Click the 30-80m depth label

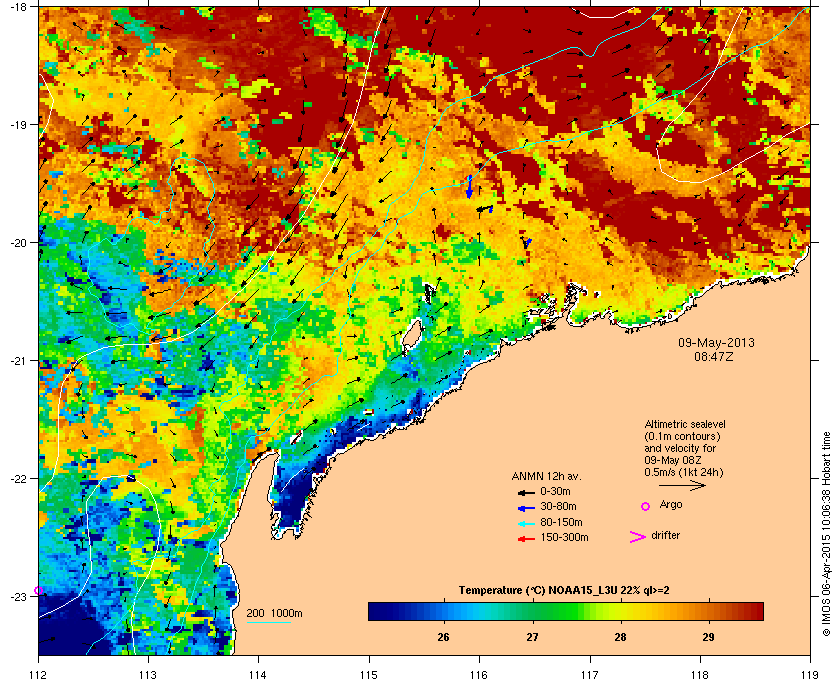tap(558, 506)
